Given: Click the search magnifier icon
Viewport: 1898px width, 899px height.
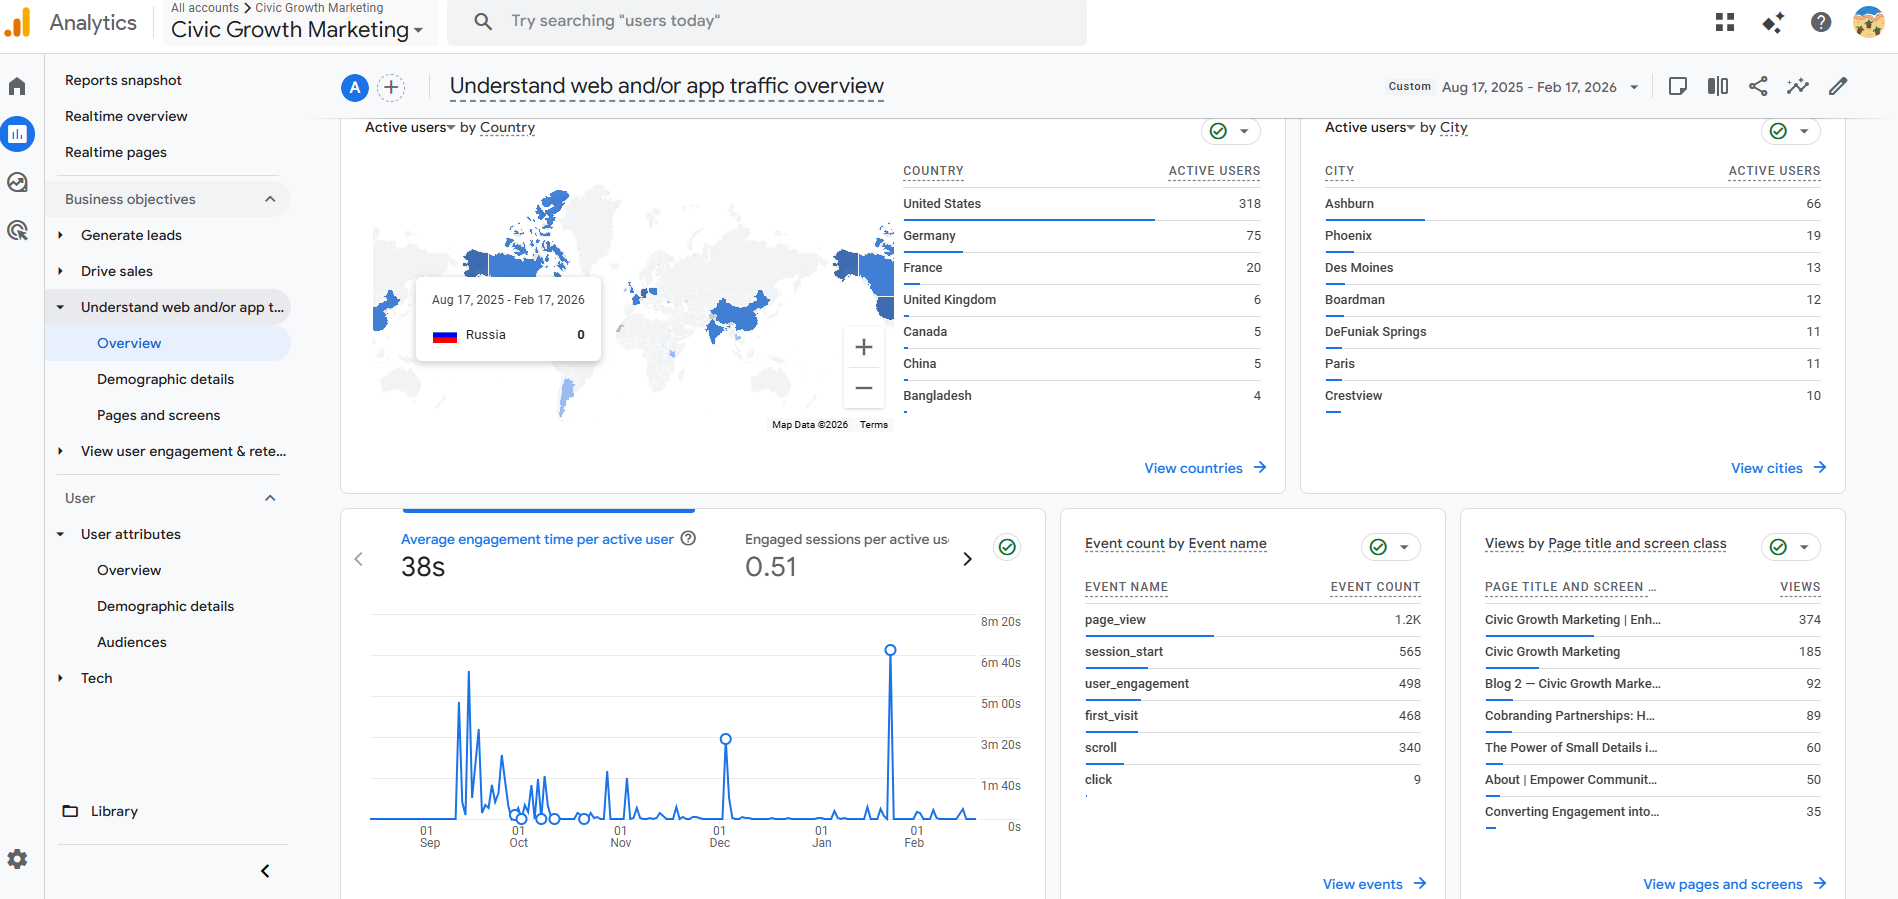Looking at the screenshot, I should [x=483, y=21].
